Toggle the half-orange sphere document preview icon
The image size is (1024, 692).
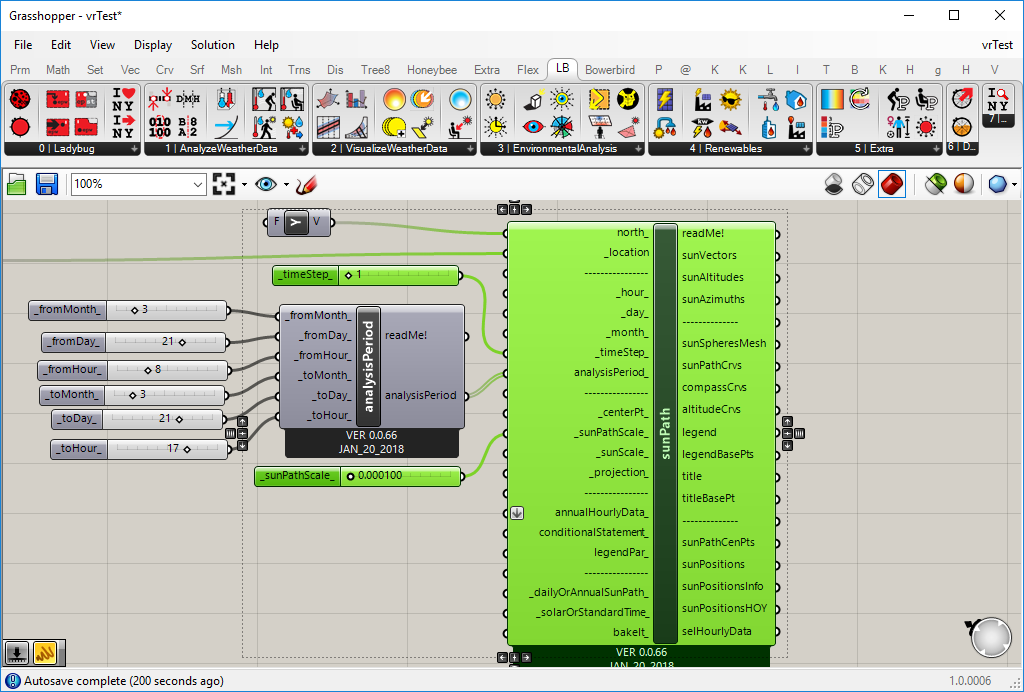coord(964,185)
